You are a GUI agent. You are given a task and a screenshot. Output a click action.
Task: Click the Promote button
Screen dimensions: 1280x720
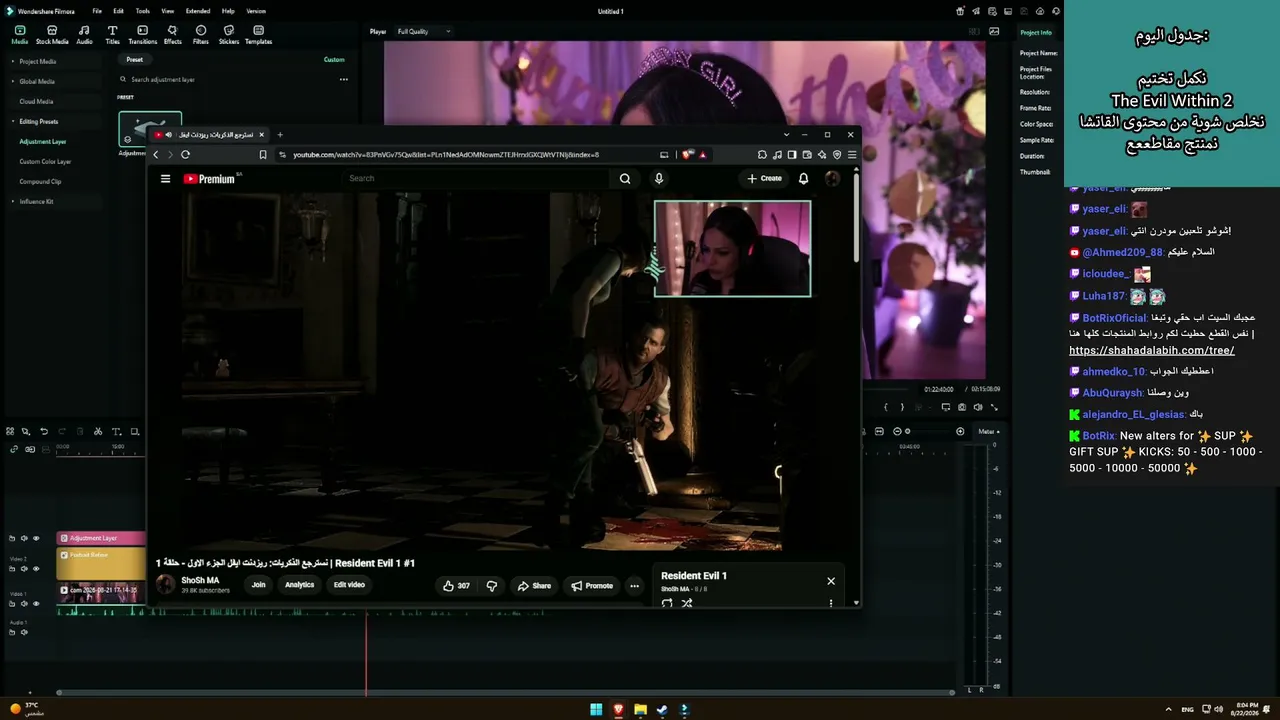(592, 586)
